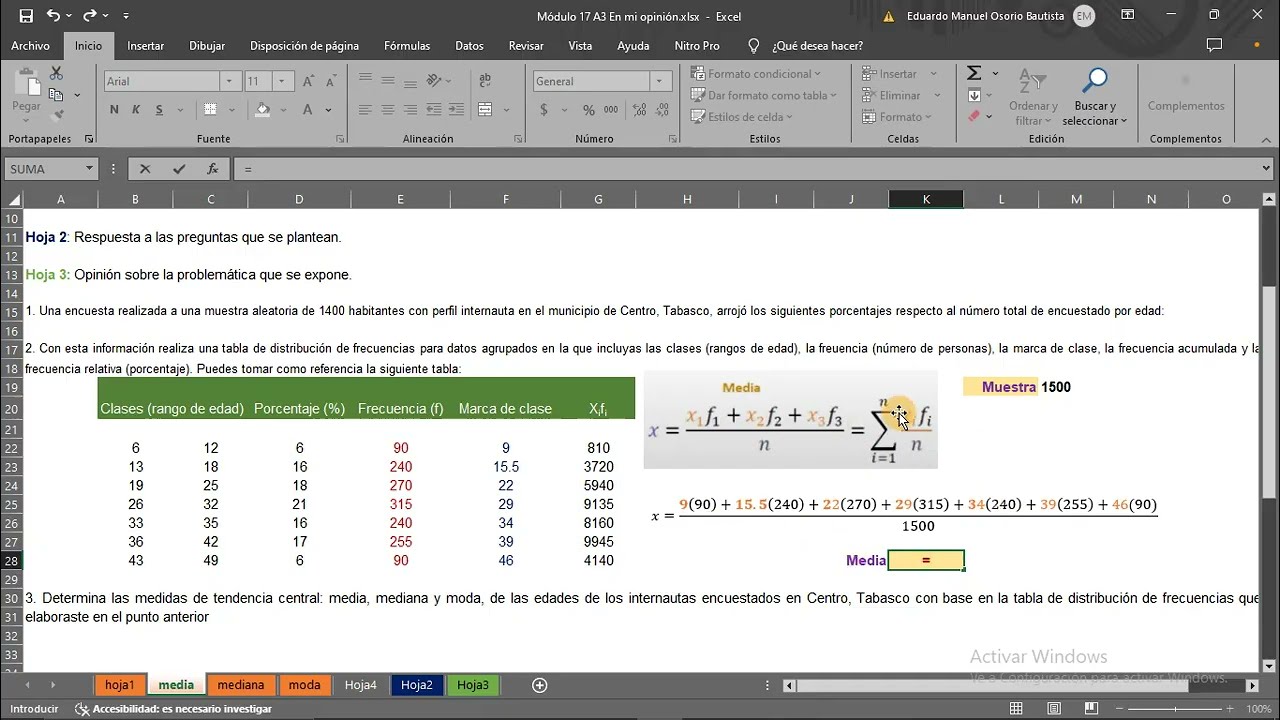The image size is (1280, 720).
Task: Click the Eliminar cells button
Action: click(901, 95)
